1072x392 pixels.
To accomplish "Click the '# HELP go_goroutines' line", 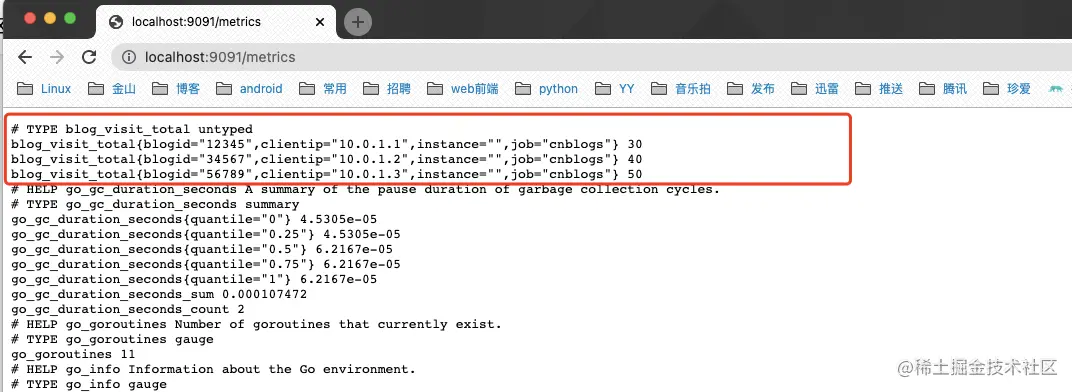I will click(256, 324).
